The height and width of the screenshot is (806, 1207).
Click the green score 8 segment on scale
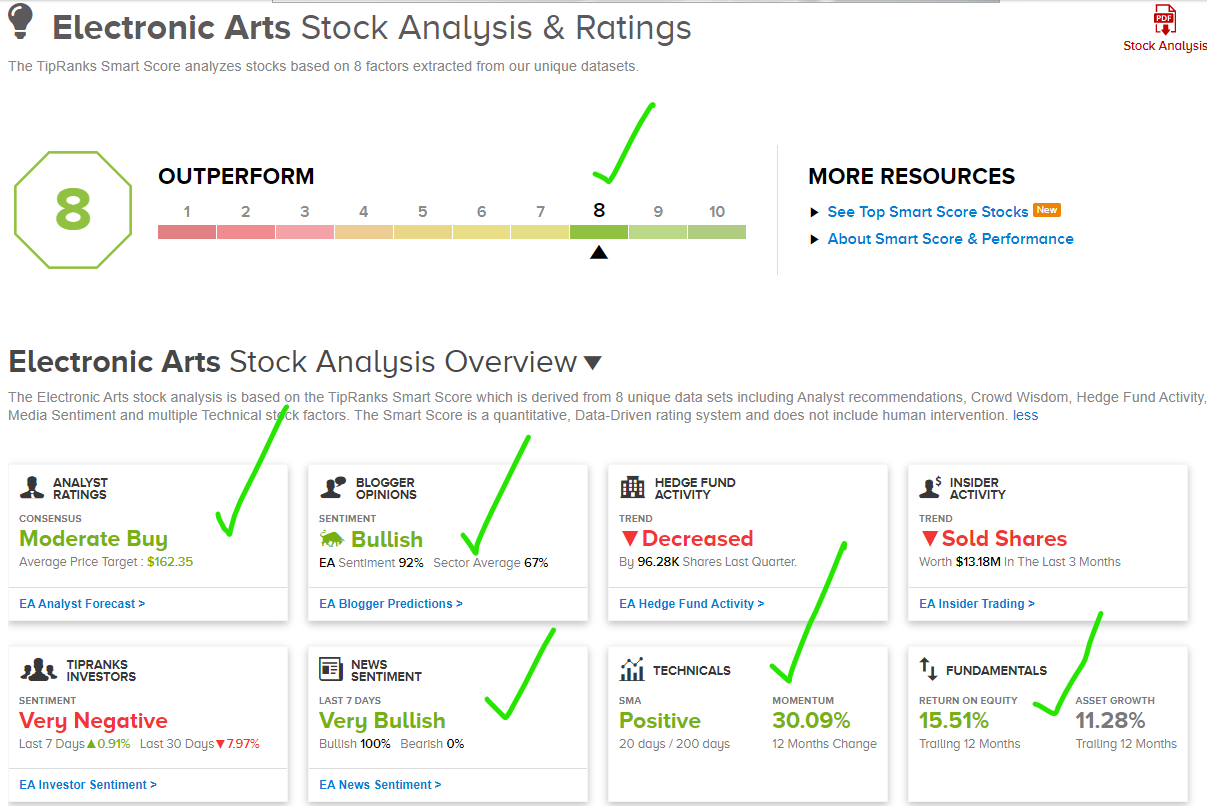click(x=599, y=232)
